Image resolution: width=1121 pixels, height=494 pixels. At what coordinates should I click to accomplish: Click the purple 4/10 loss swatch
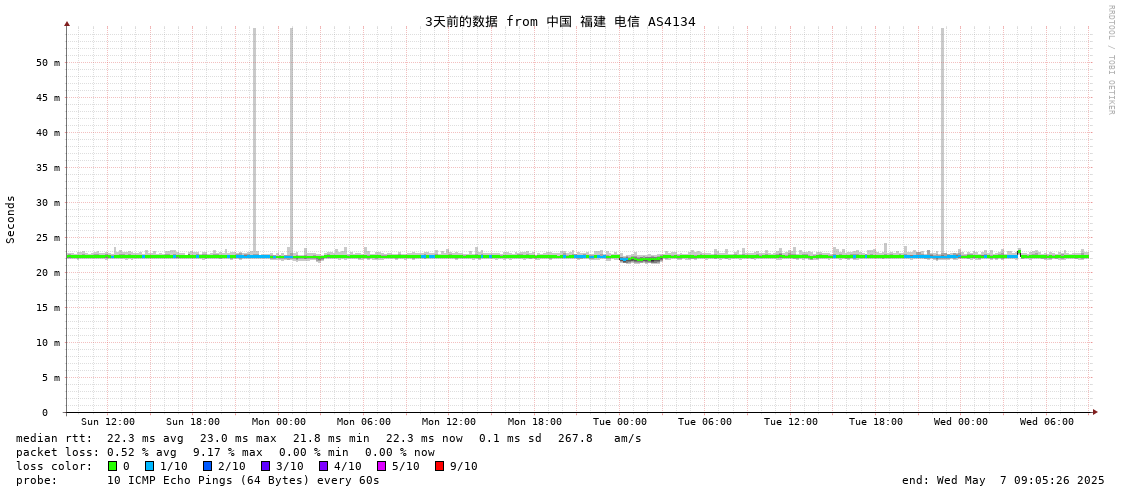323,466
